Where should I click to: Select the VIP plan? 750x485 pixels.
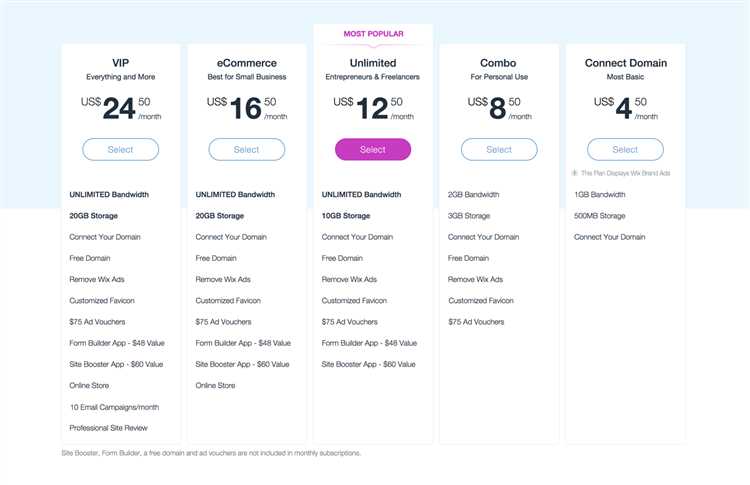[121, 150]
